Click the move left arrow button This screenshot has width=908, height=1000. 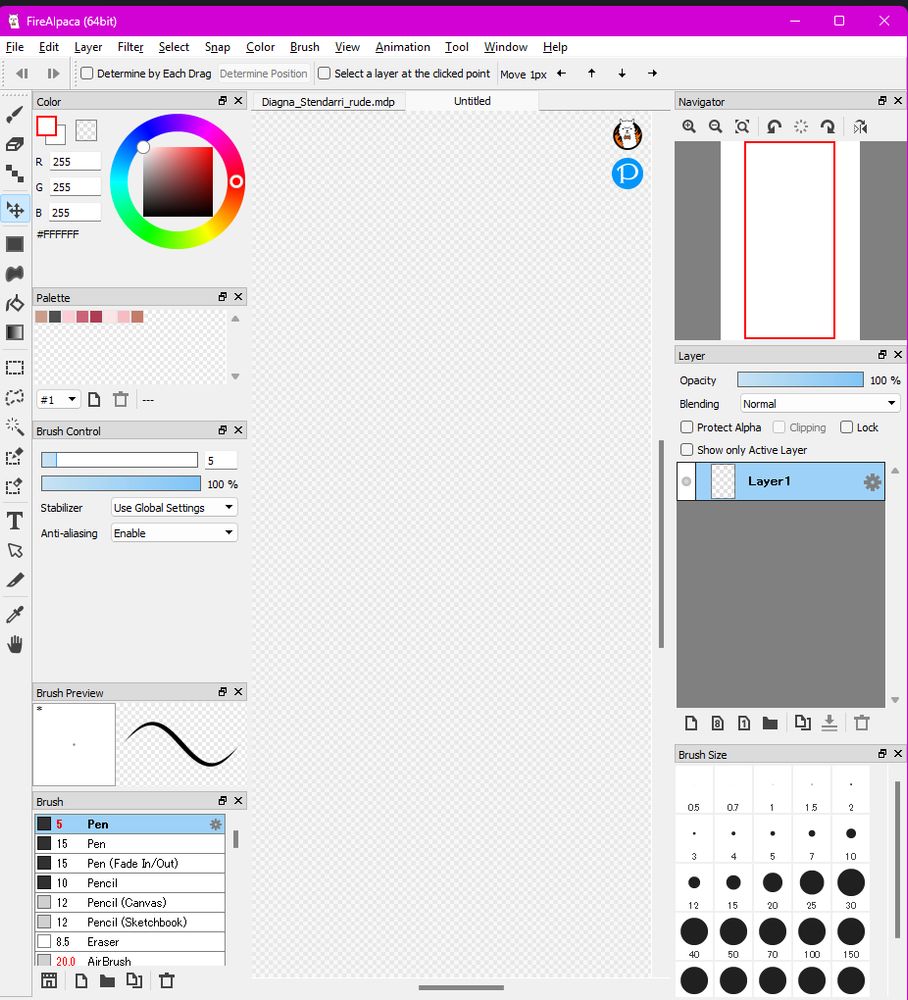tap(561, 73)
